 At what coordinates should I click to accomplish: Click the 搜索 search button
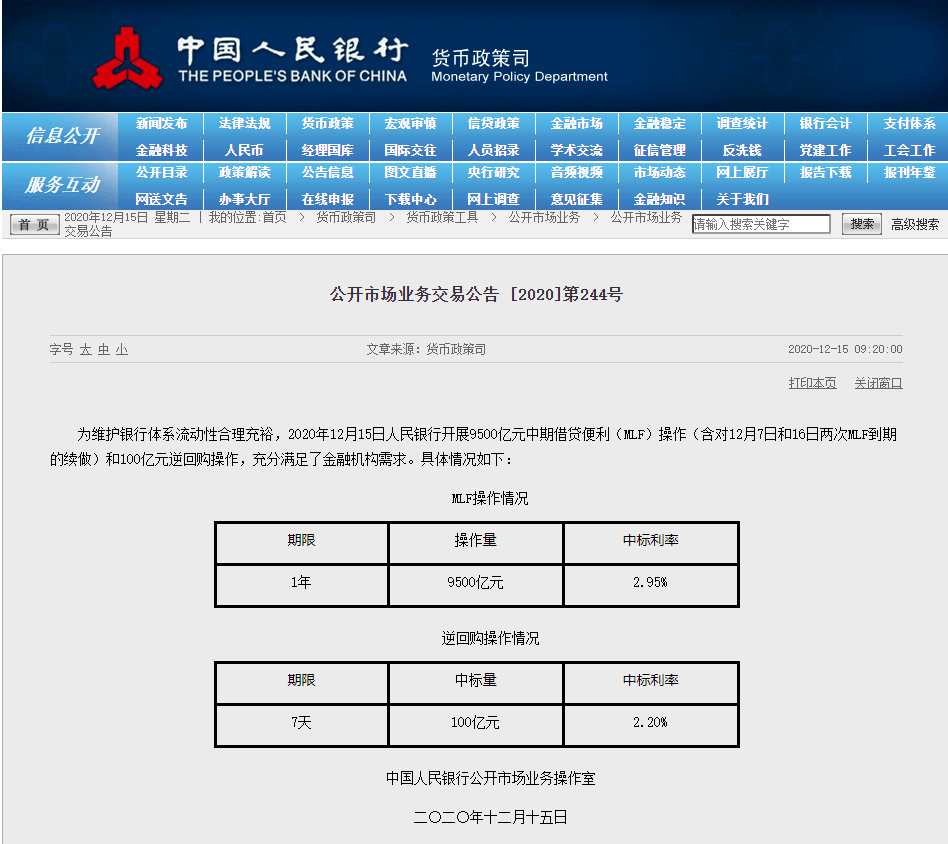tap(862, 224)
